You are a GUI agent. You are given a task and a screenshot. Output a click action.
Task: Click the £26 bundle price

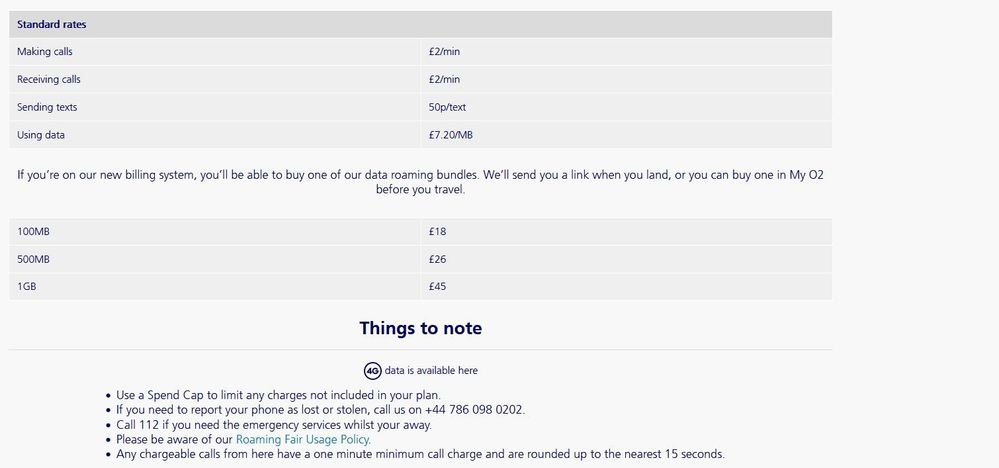click(437, 259)
